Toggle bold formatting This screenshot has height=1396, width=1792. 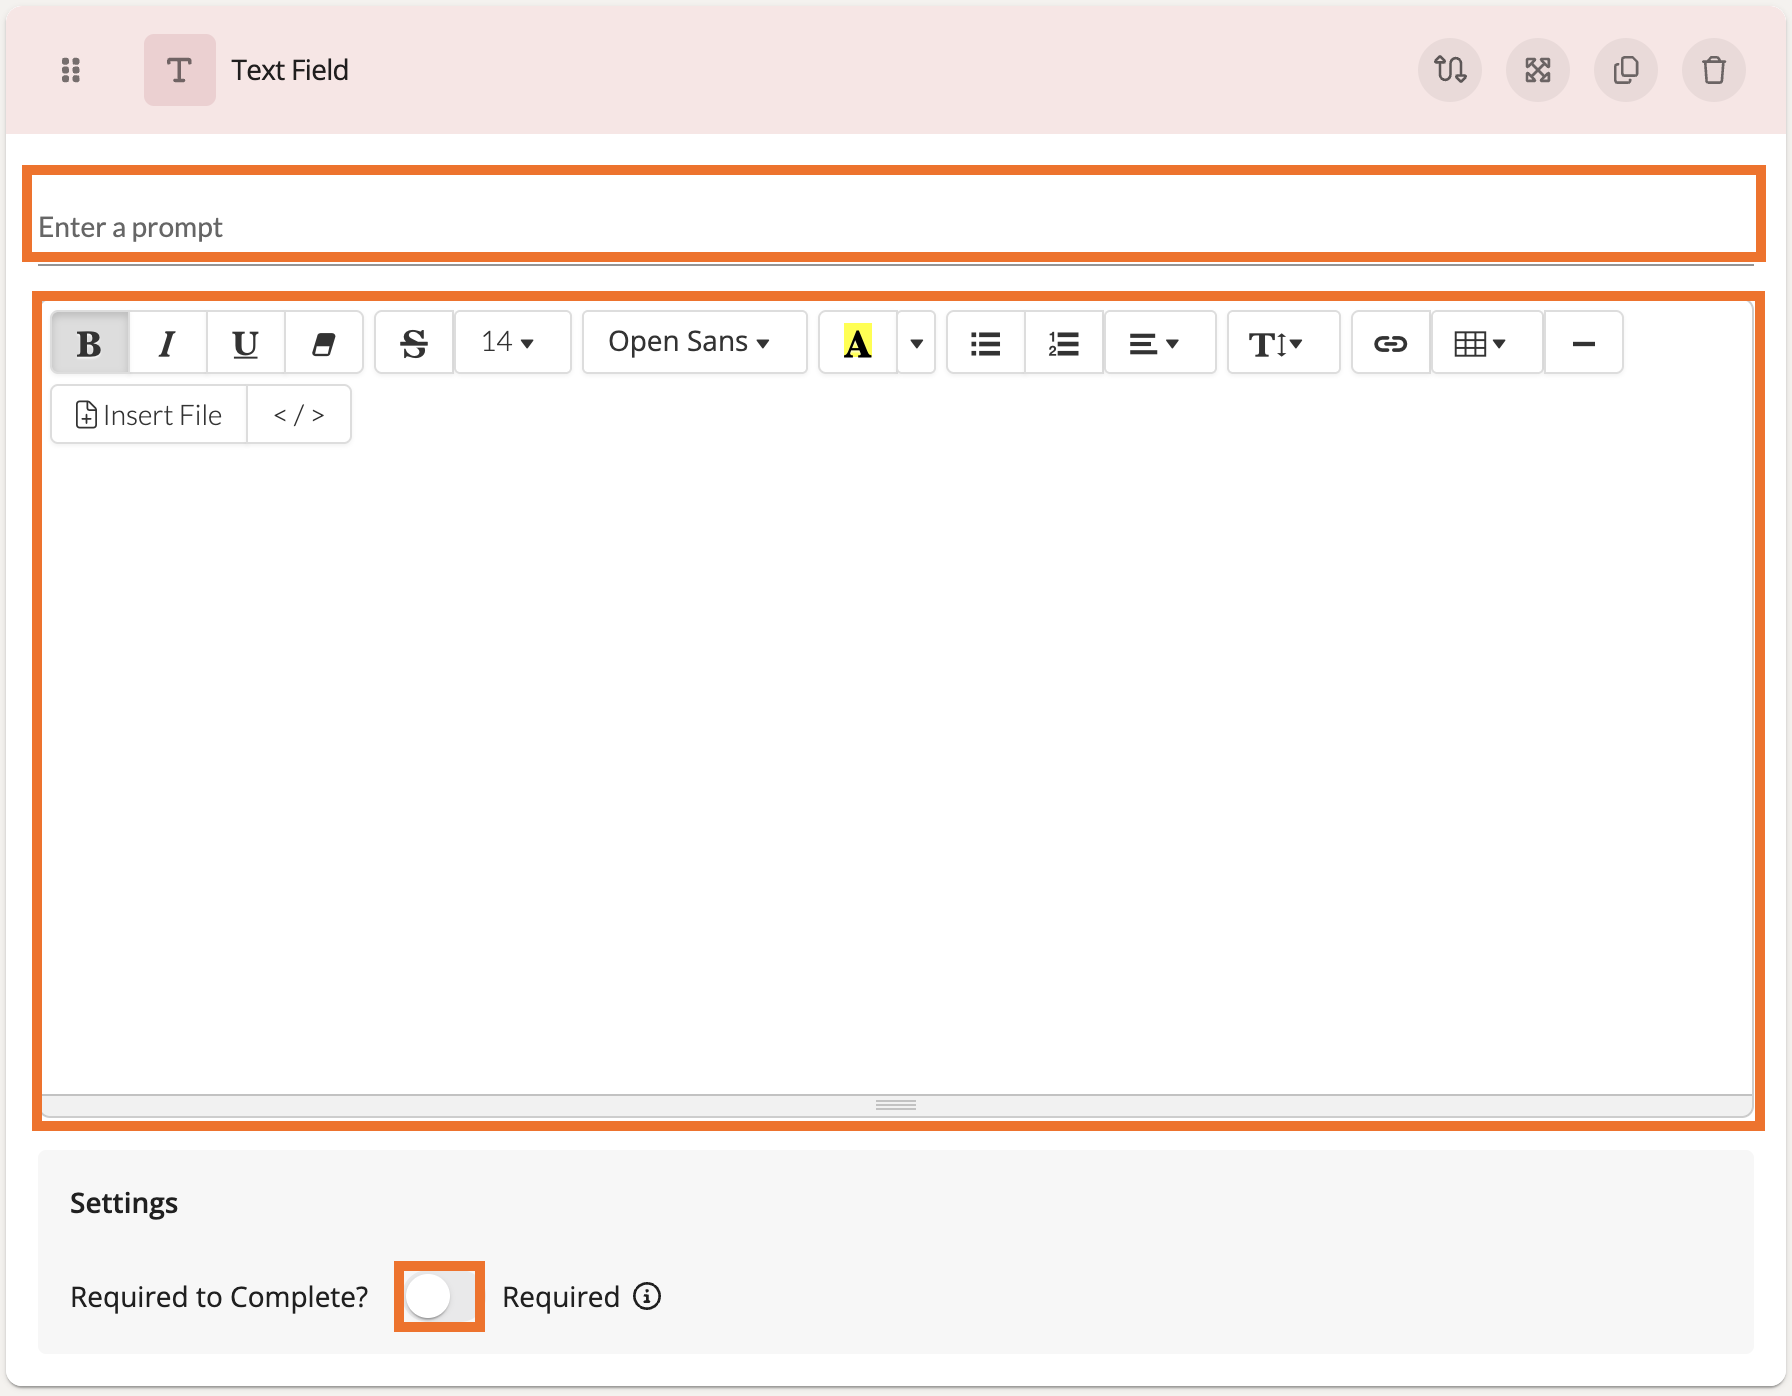click(89, 343)
